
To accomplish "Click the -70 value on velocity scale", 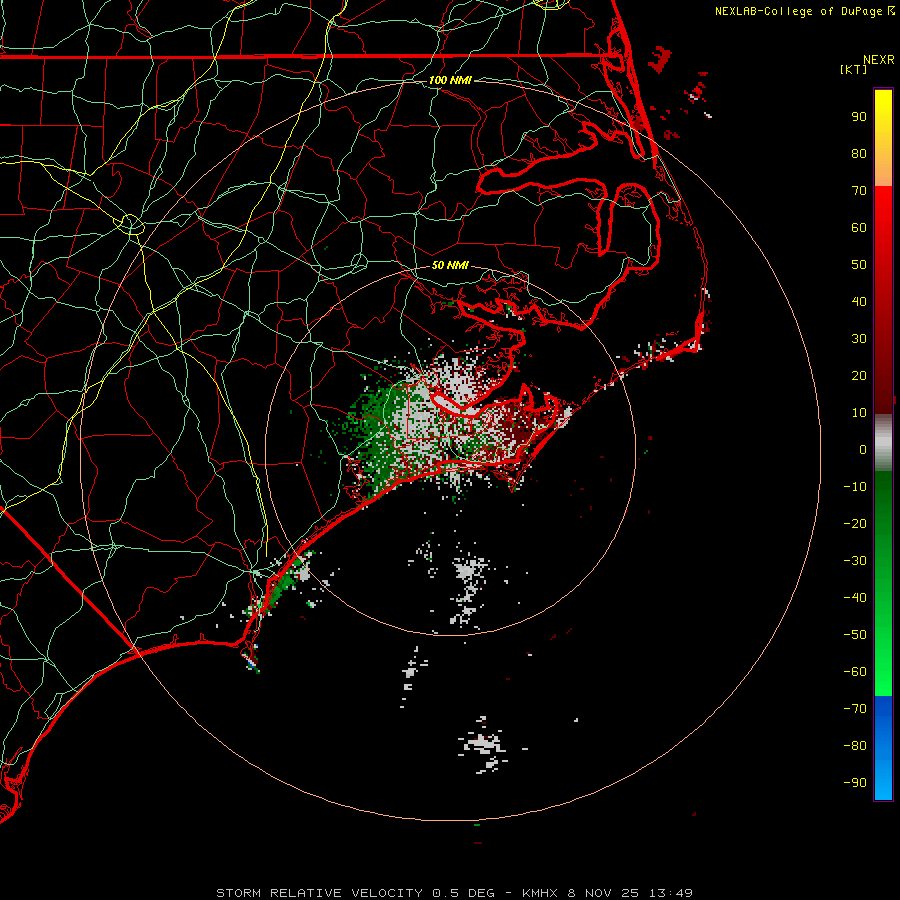I will (x=855, y=709).
